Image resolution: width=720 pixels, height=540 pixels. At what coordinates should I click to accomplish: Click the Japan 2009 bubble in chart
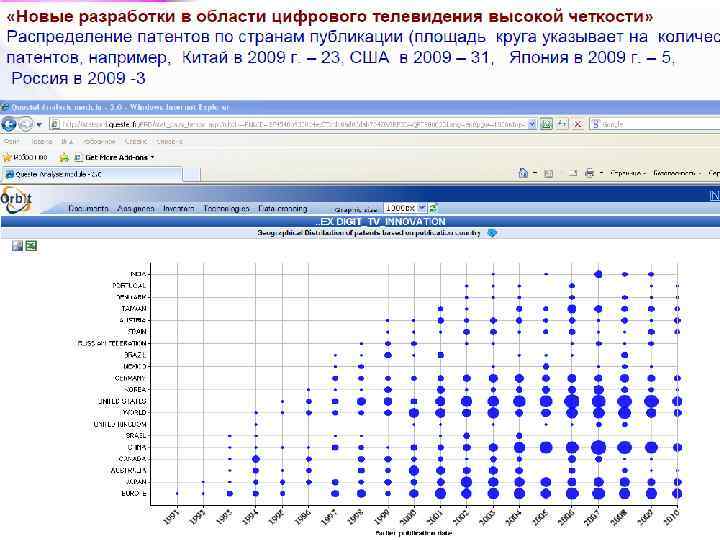tap(651, 482)
